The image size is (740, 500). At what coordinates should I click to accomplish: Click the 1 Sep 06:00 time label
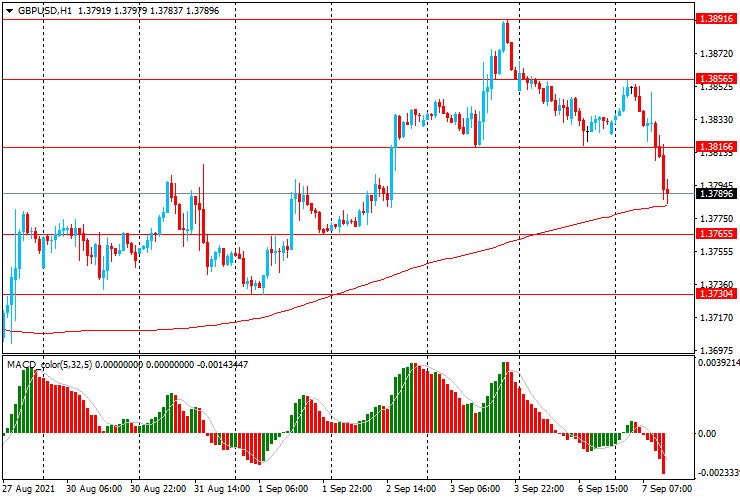[x=284, y=488]
